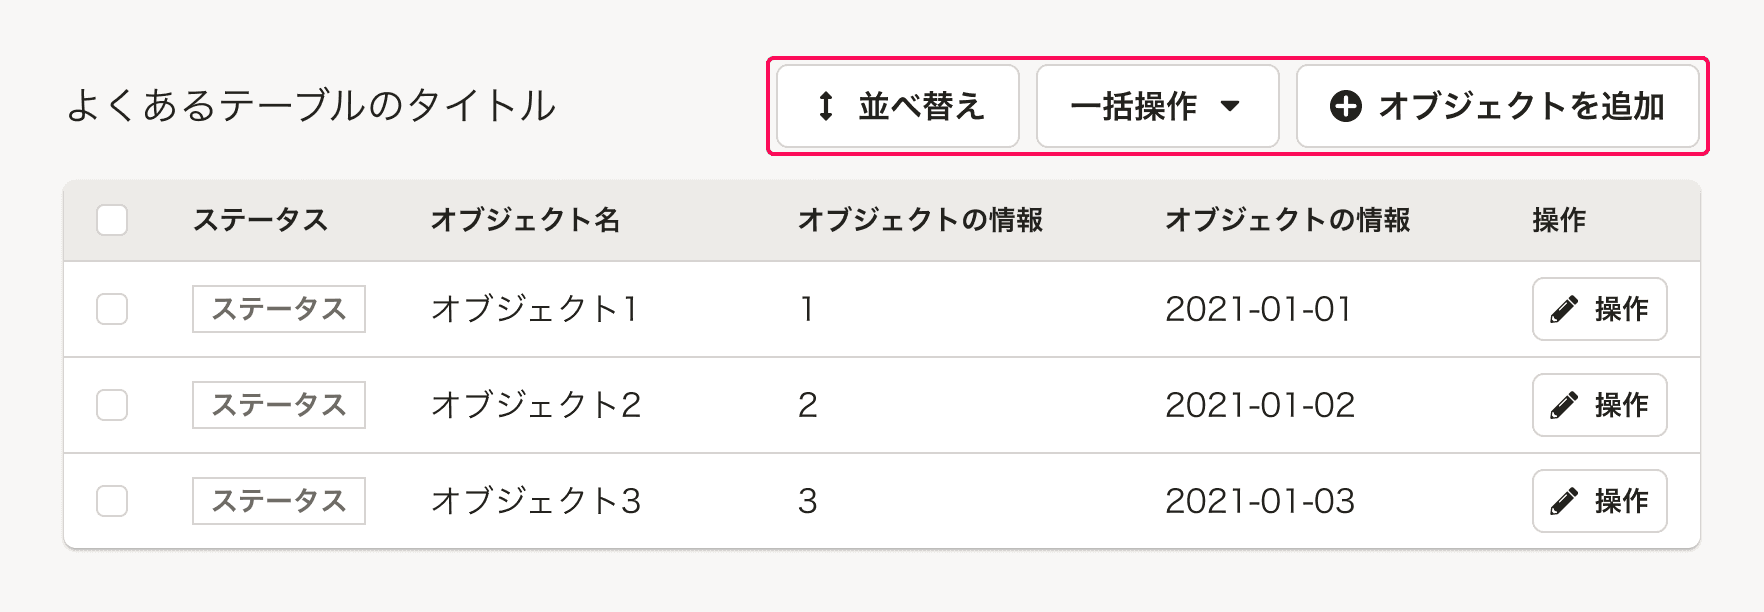Viewport: 1764px width, 612px height.
Task: Select the ステータス column header
Action: 260,220
